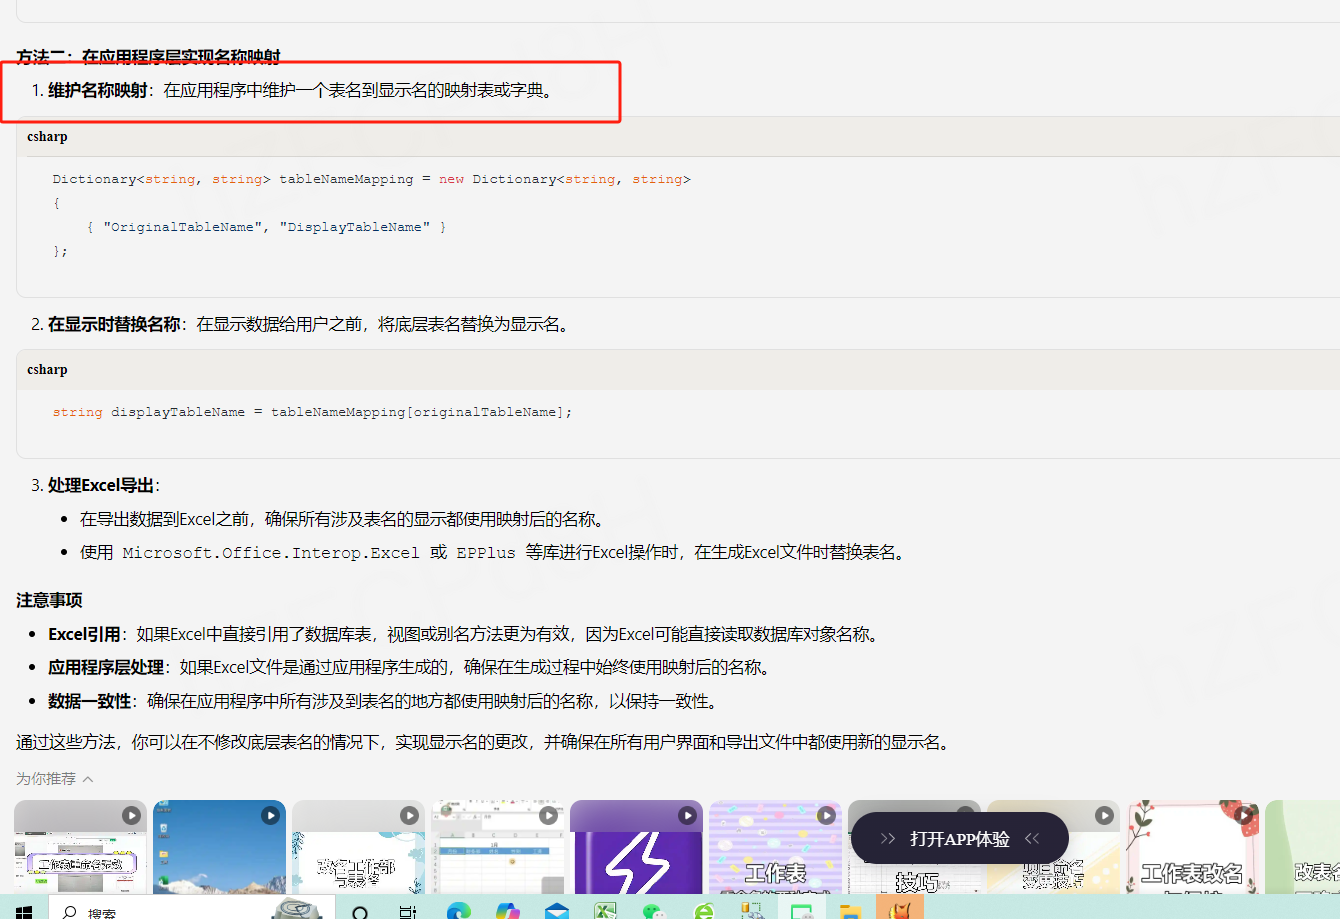The width and height of the screenshot is (1340, 919).
Task: Click the 方法二 heading text
Action: click(x=148, y=57)
